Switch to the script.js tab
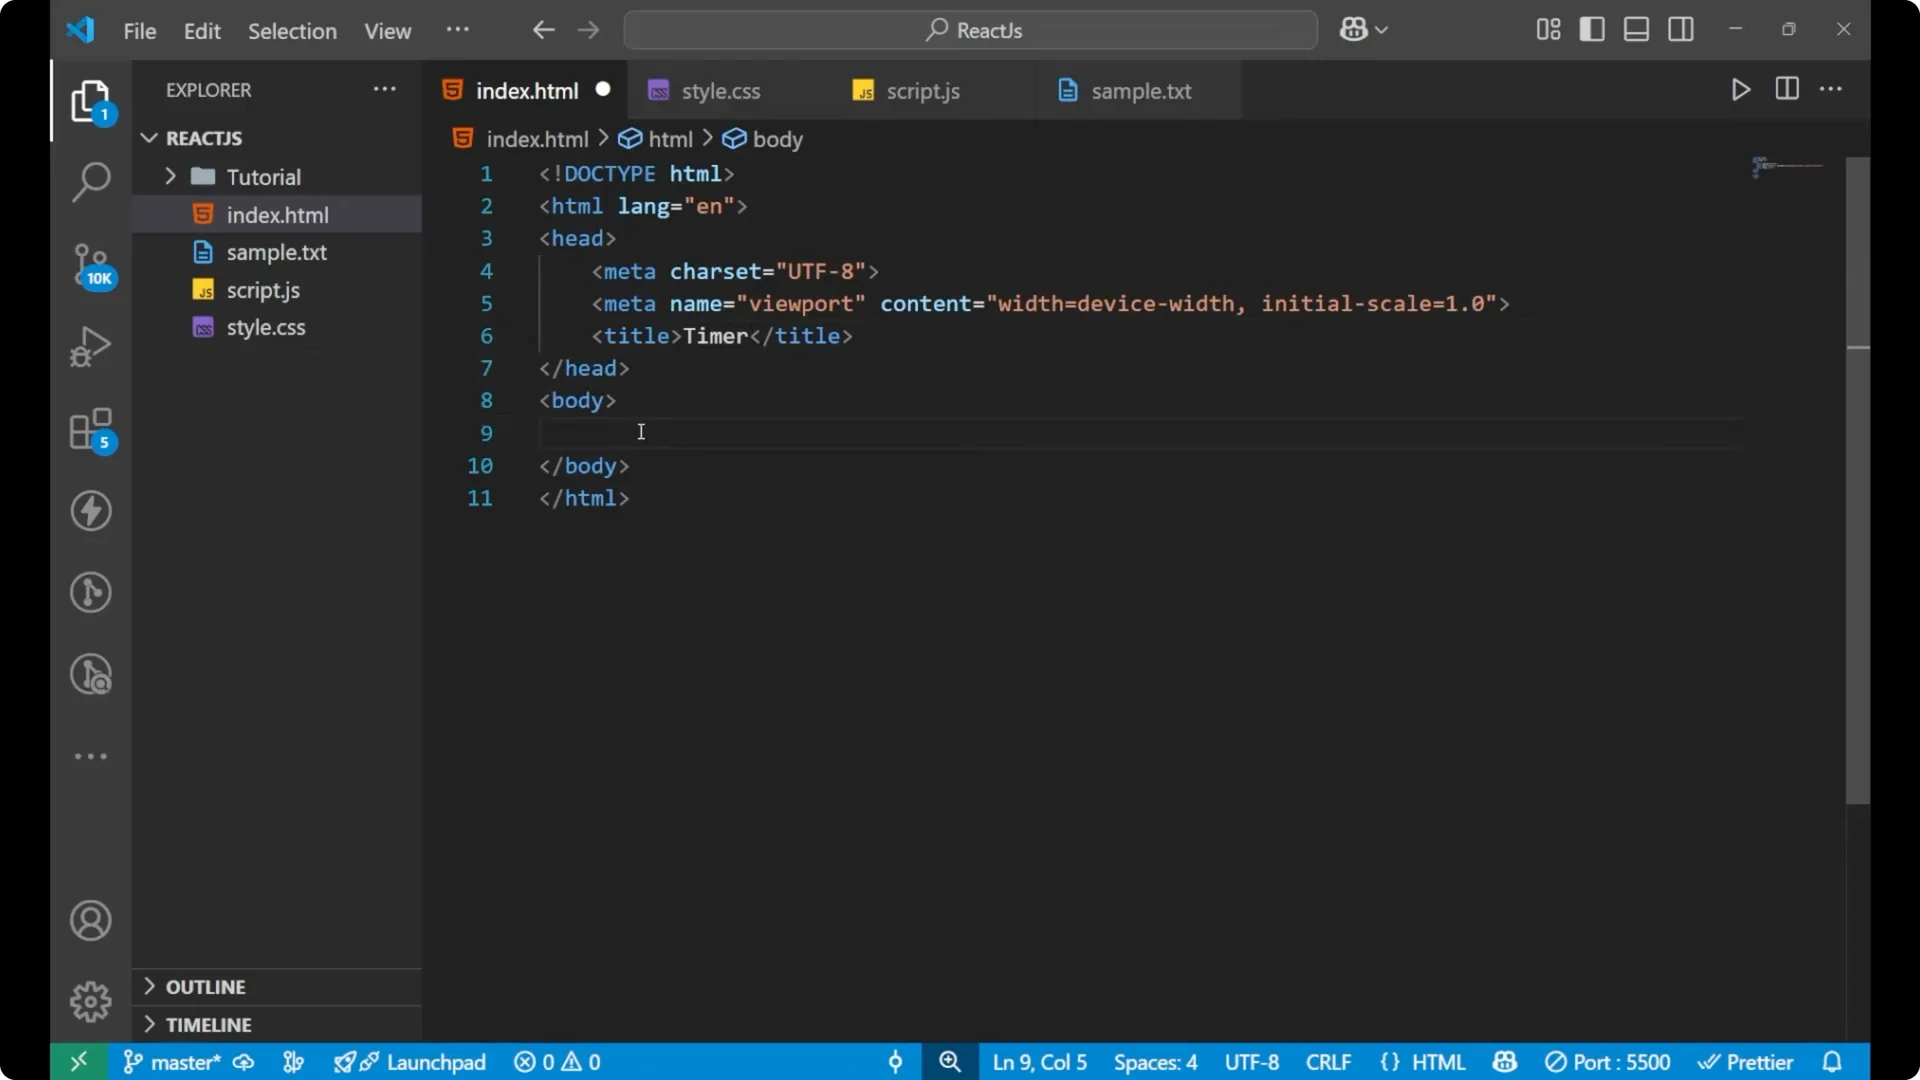 921,90
